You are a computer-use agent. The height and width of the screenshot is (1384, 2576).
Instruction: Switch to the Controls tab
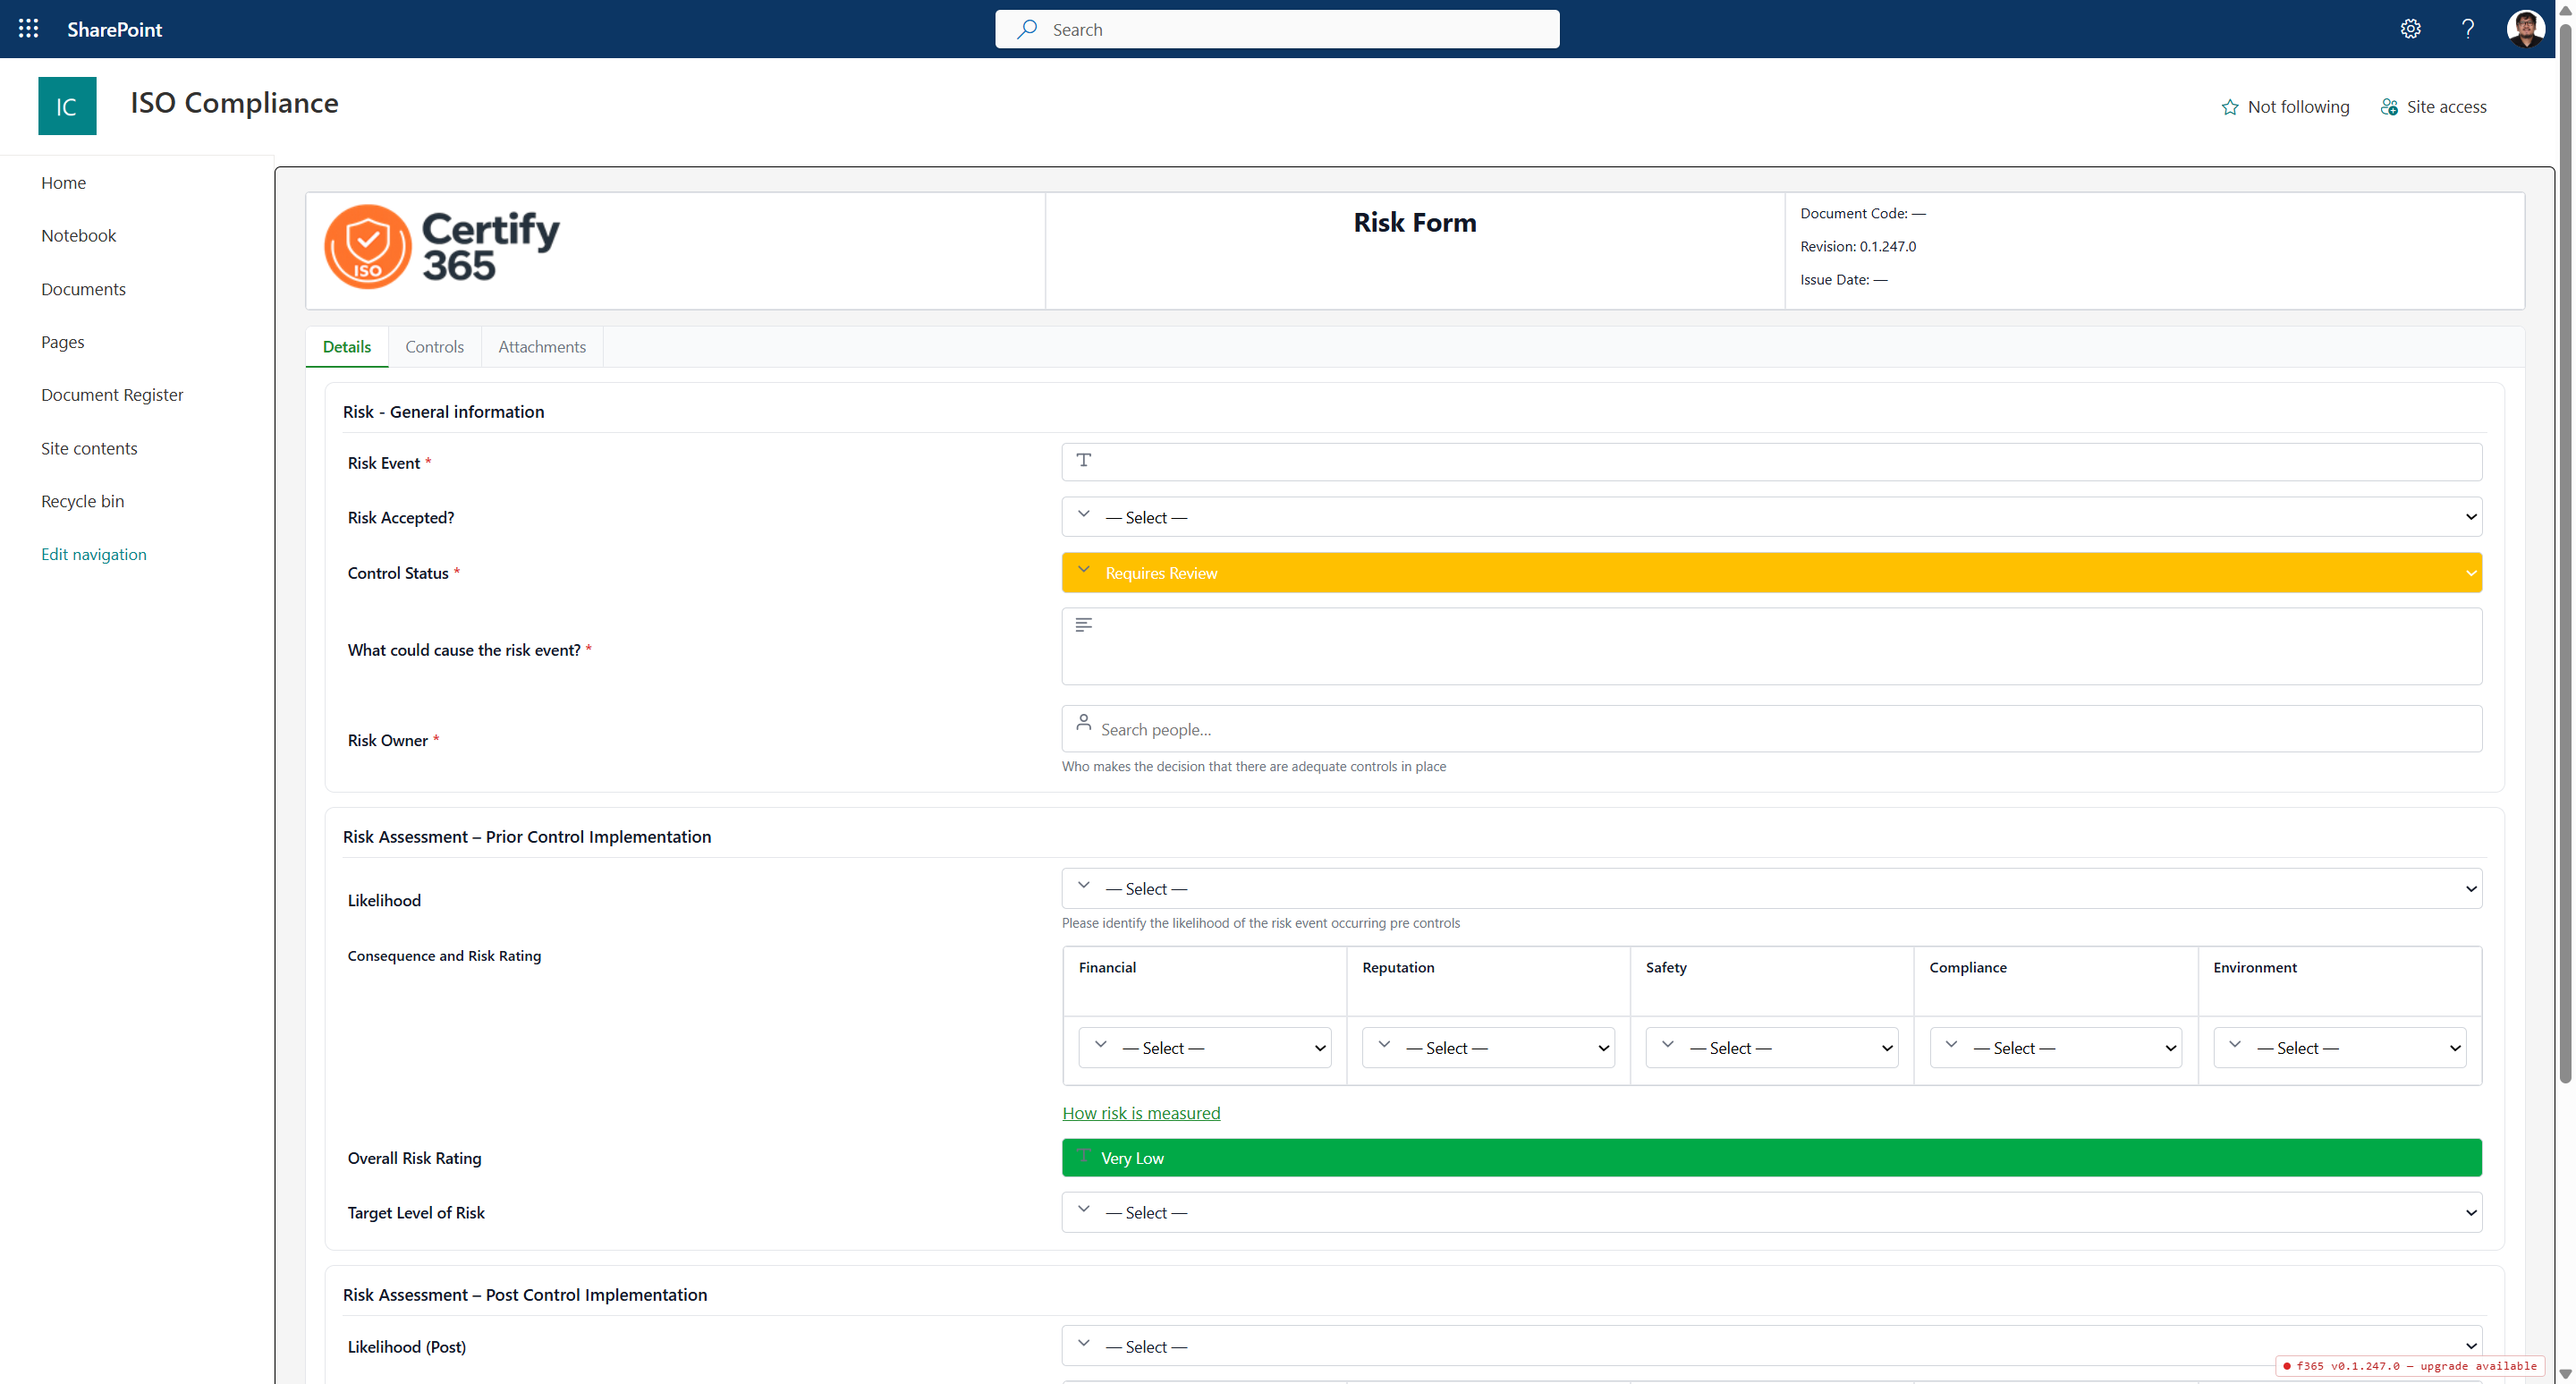[434, 347]
